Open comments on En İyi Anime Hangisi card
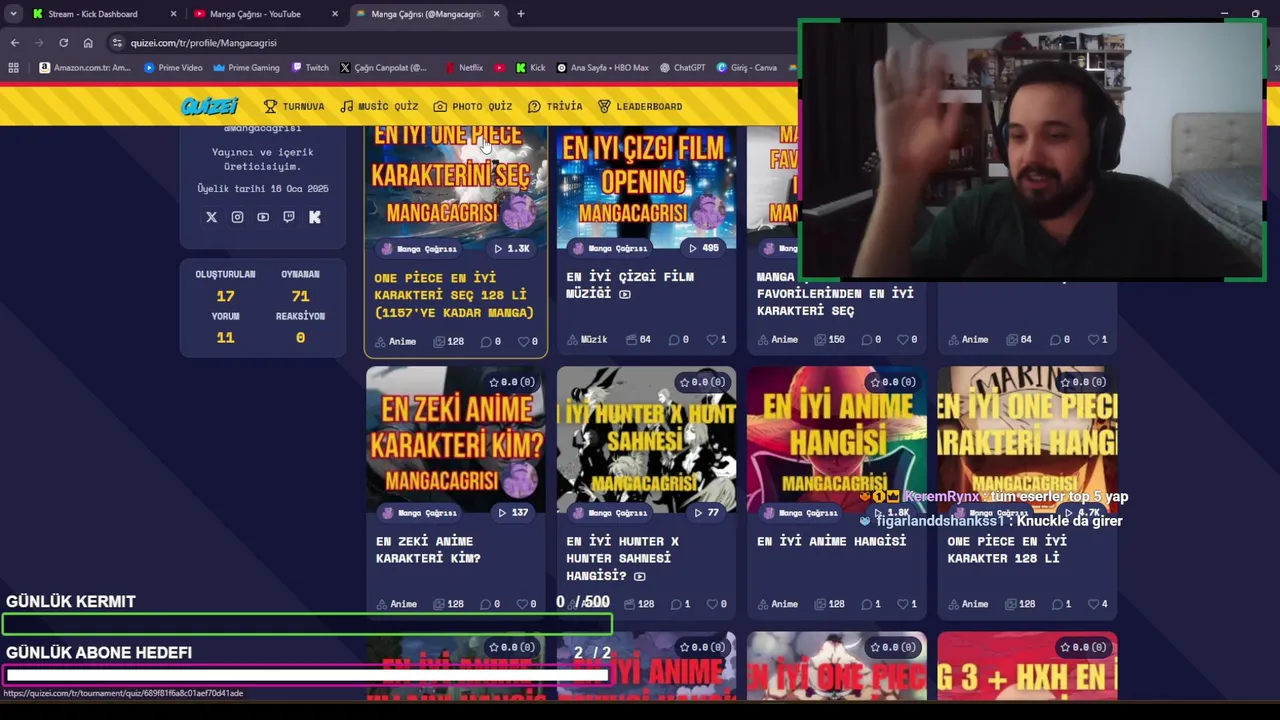This screenshot has height=720, width=1280. click(870, 604)
